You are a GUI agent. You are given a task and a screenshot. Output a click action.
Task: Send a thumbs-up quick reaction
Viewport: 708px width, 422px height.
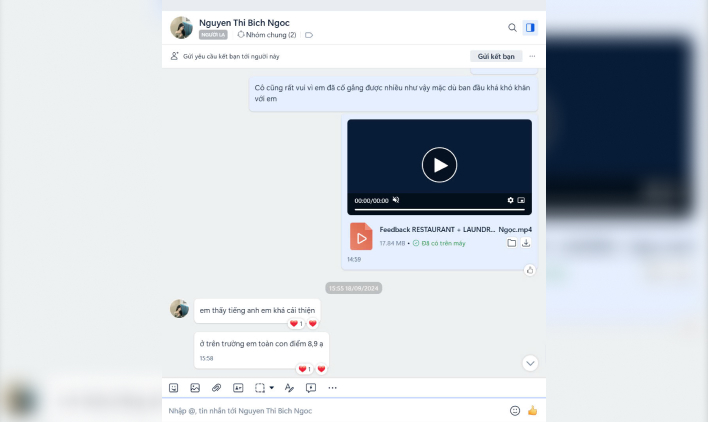click(x=533, y=410)
